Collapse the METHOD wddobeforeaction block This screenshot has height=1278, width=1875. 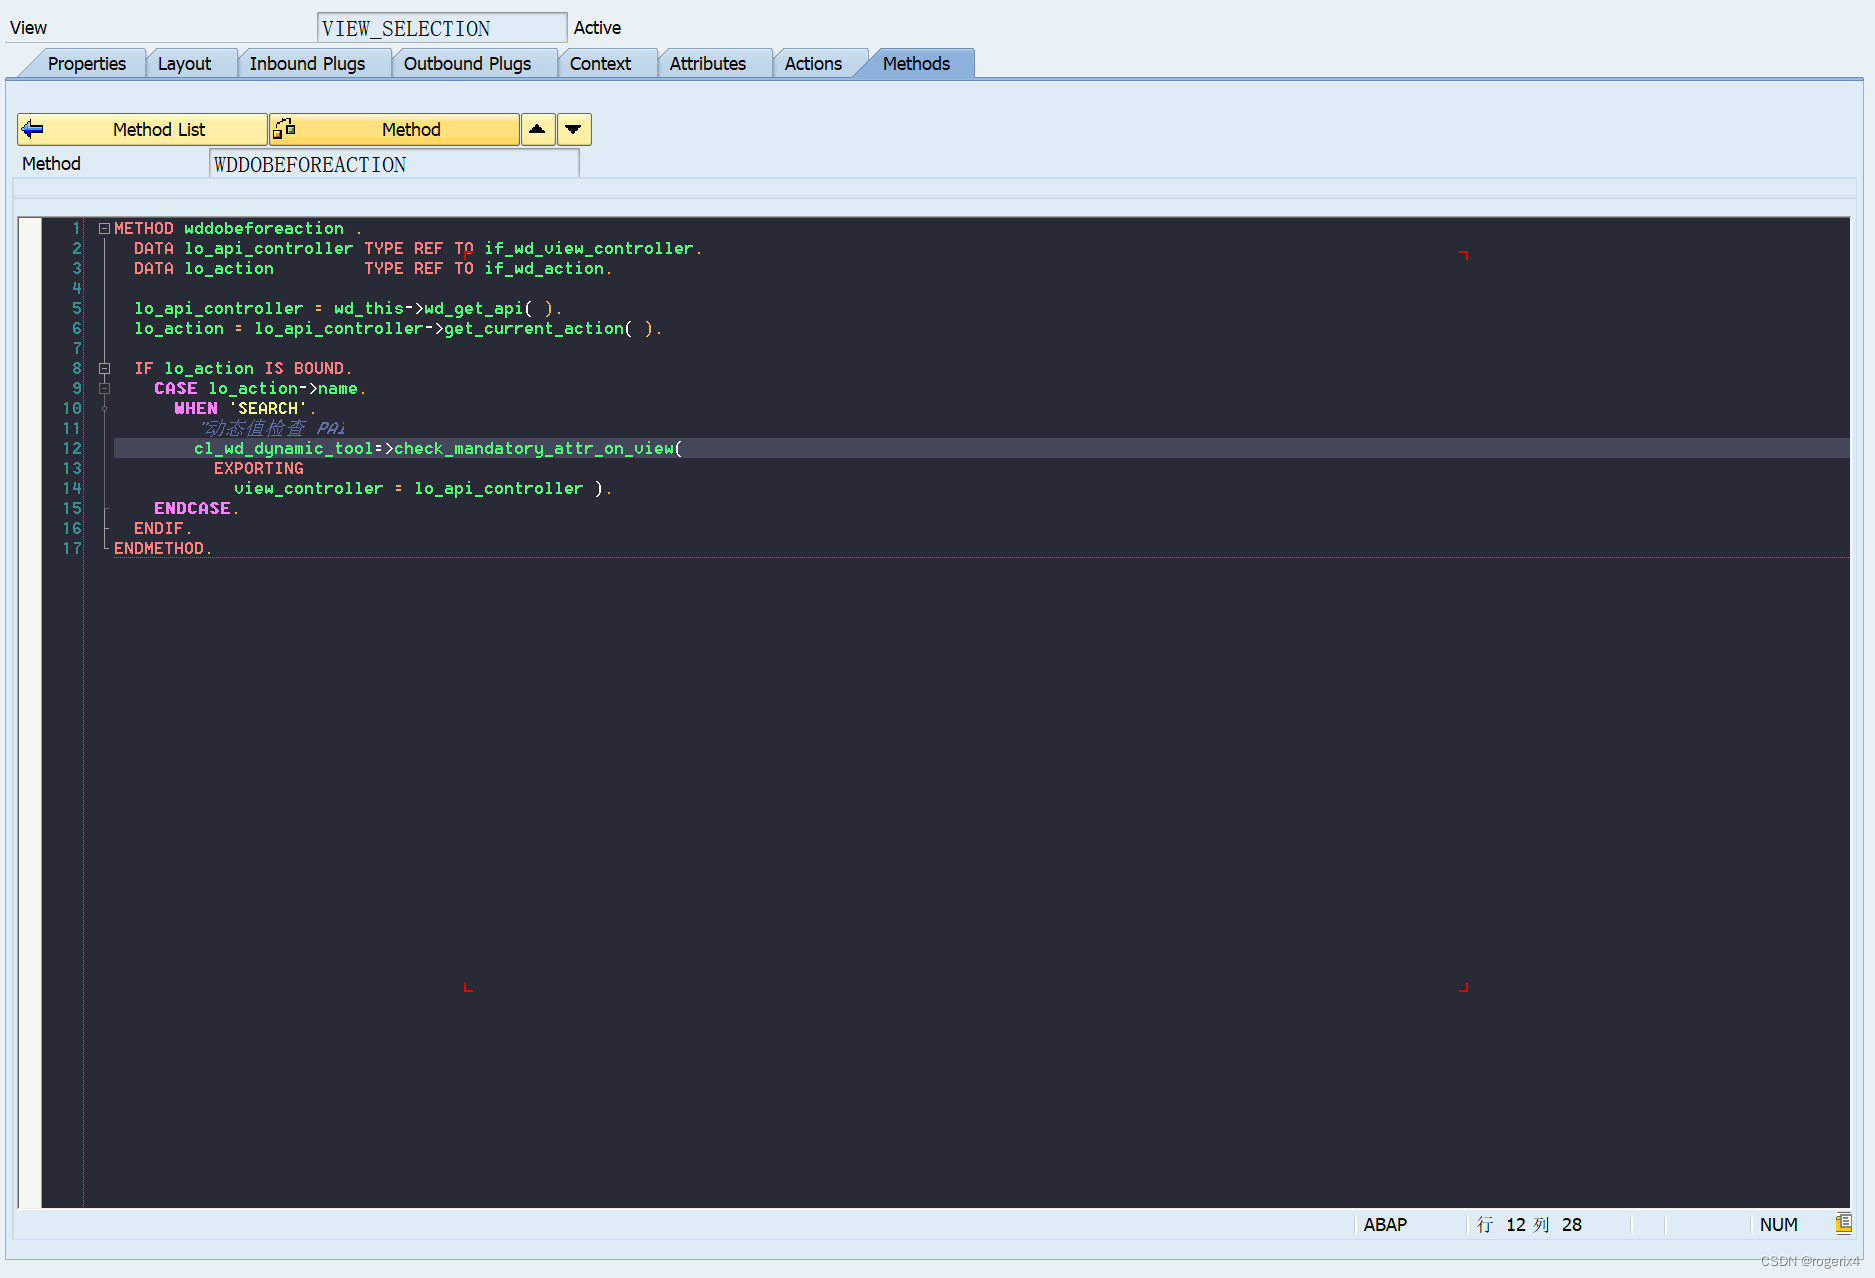pyautogui.click(x=104, y=229)
